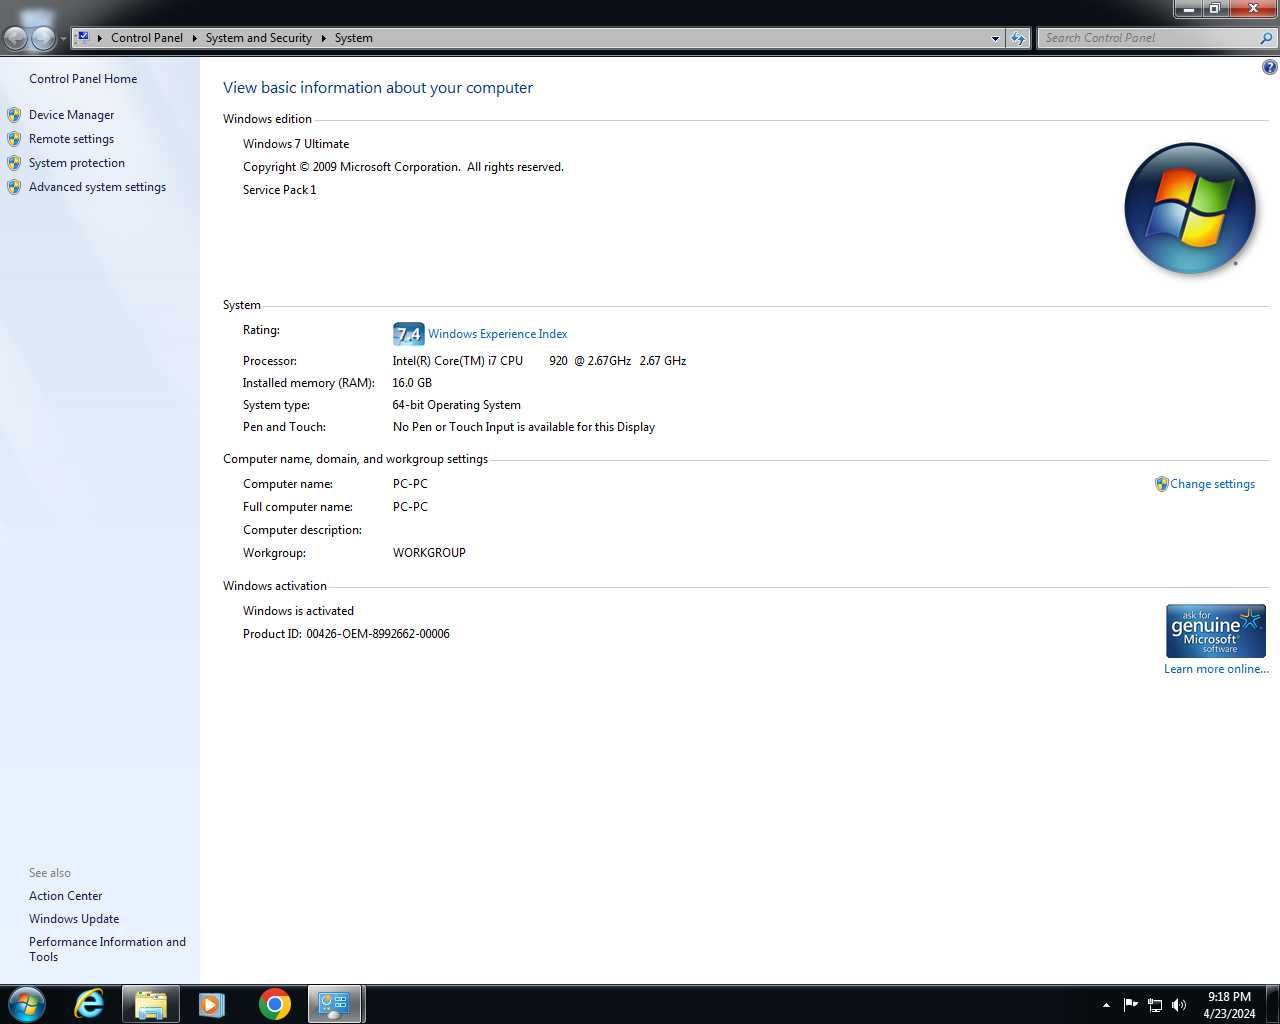1280x1024 pixels.
Task: Open Remote settings link
Action: pos(71,139)
